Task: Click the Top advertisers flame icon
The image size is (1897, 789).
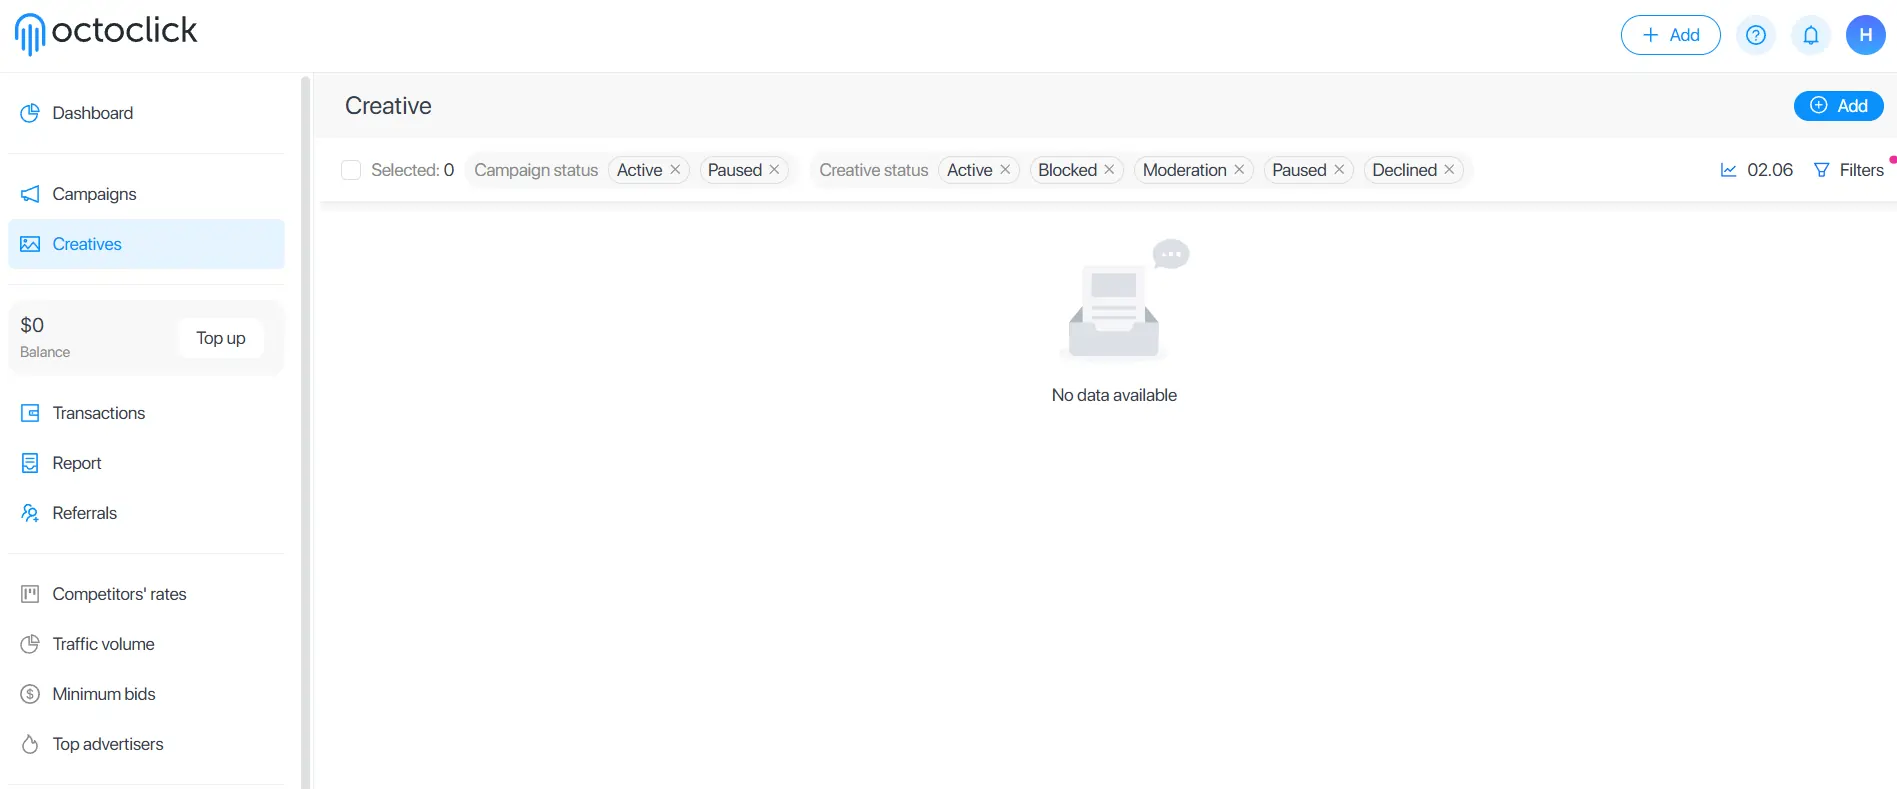Action: [x=30, y=744]
